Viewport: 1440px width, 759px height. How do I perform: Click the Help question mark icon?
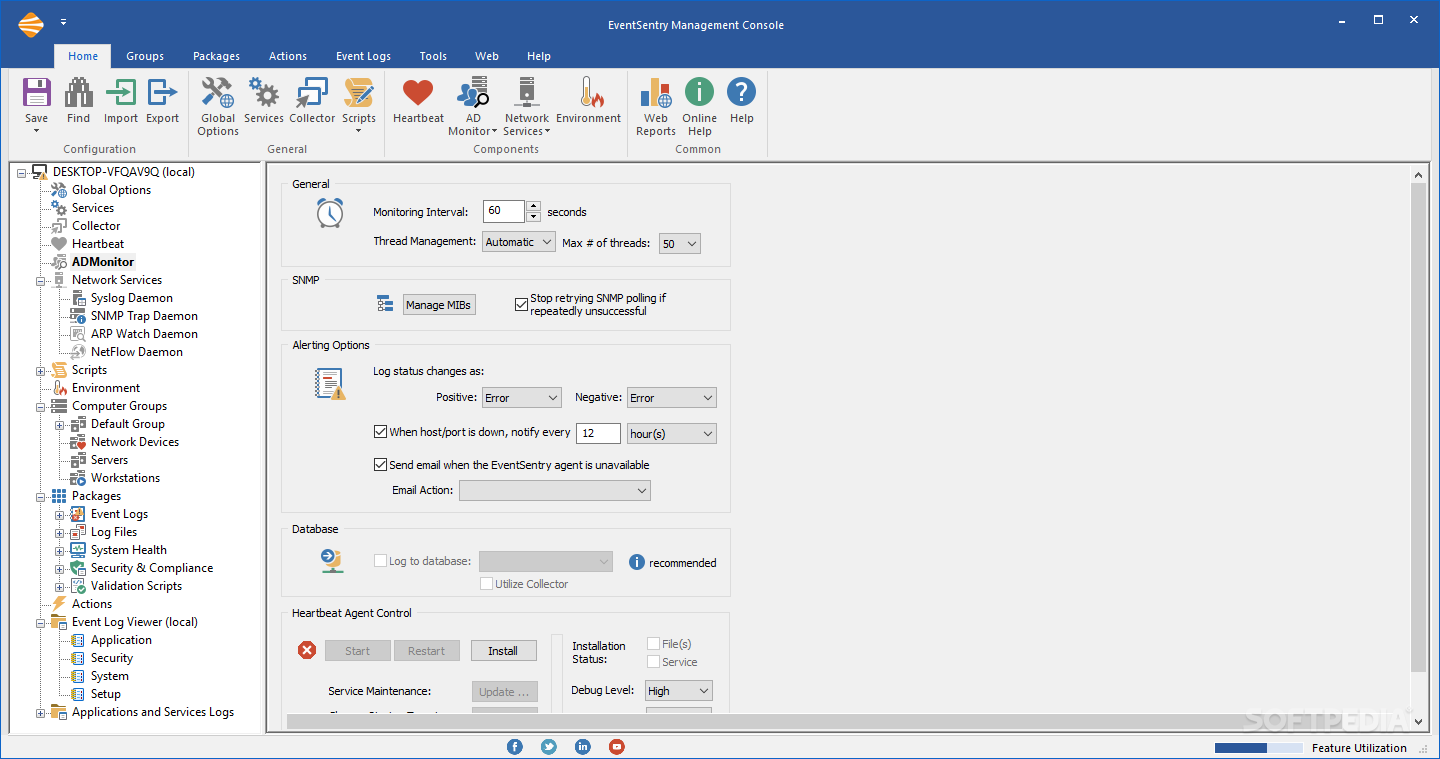[x=741, y=93]
